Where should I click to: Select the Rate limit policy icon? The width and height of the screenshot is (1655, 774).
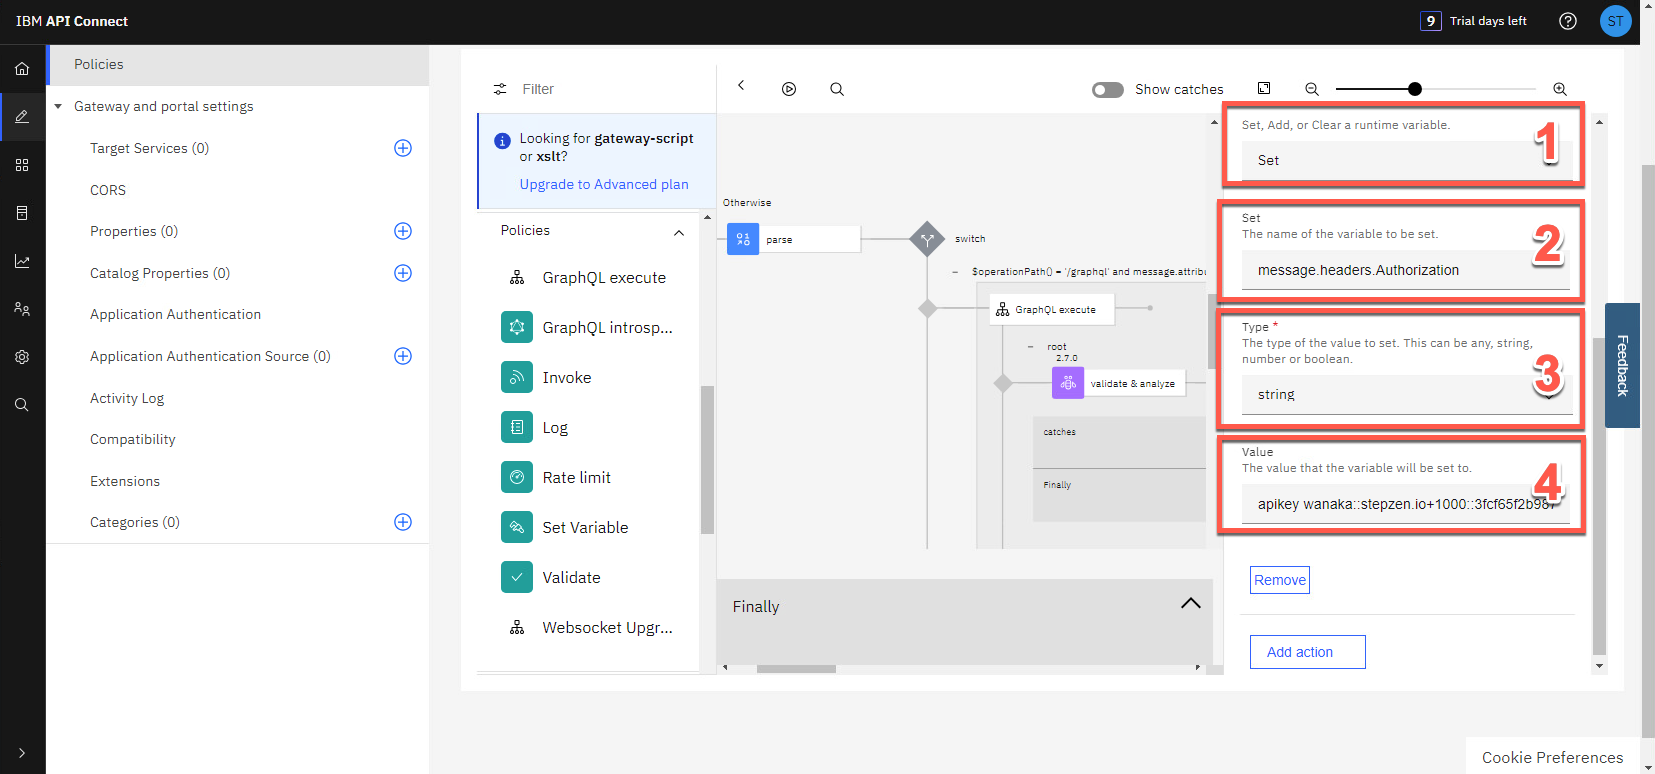(517, 478)
